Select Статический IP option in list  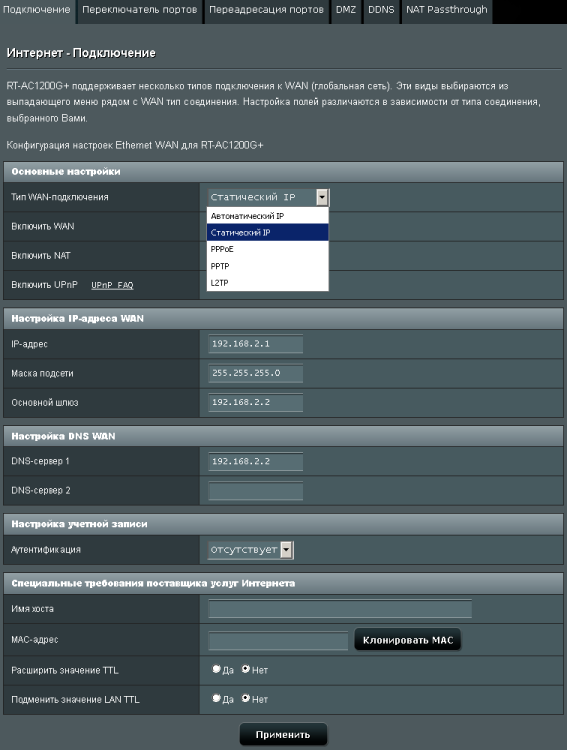267,232
